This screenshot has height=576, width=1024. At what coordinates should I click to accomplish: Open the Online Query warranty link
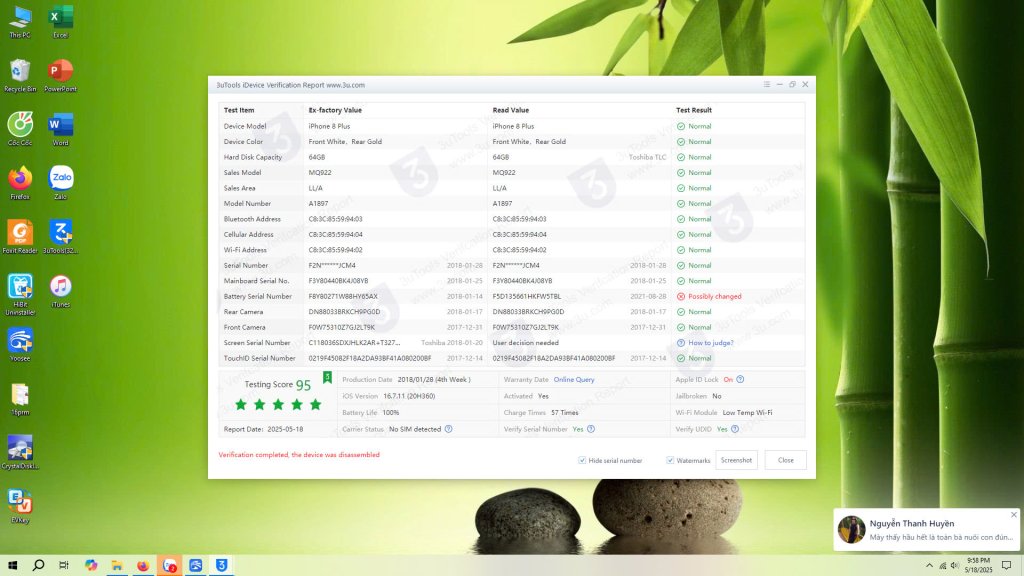coord(574,380)
